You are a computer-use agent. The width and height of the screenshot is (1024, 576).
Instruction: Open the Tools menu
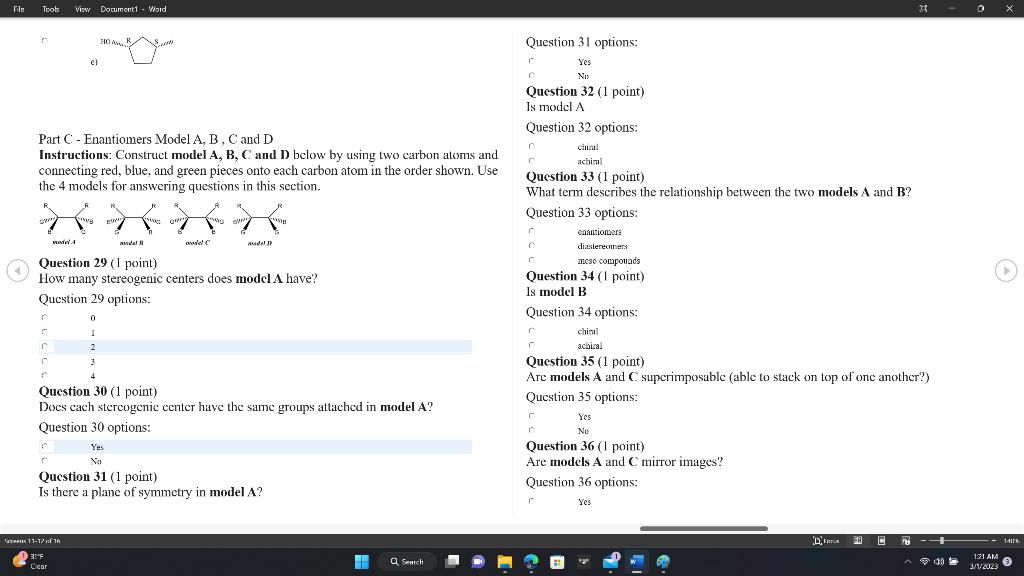(50, 9)
